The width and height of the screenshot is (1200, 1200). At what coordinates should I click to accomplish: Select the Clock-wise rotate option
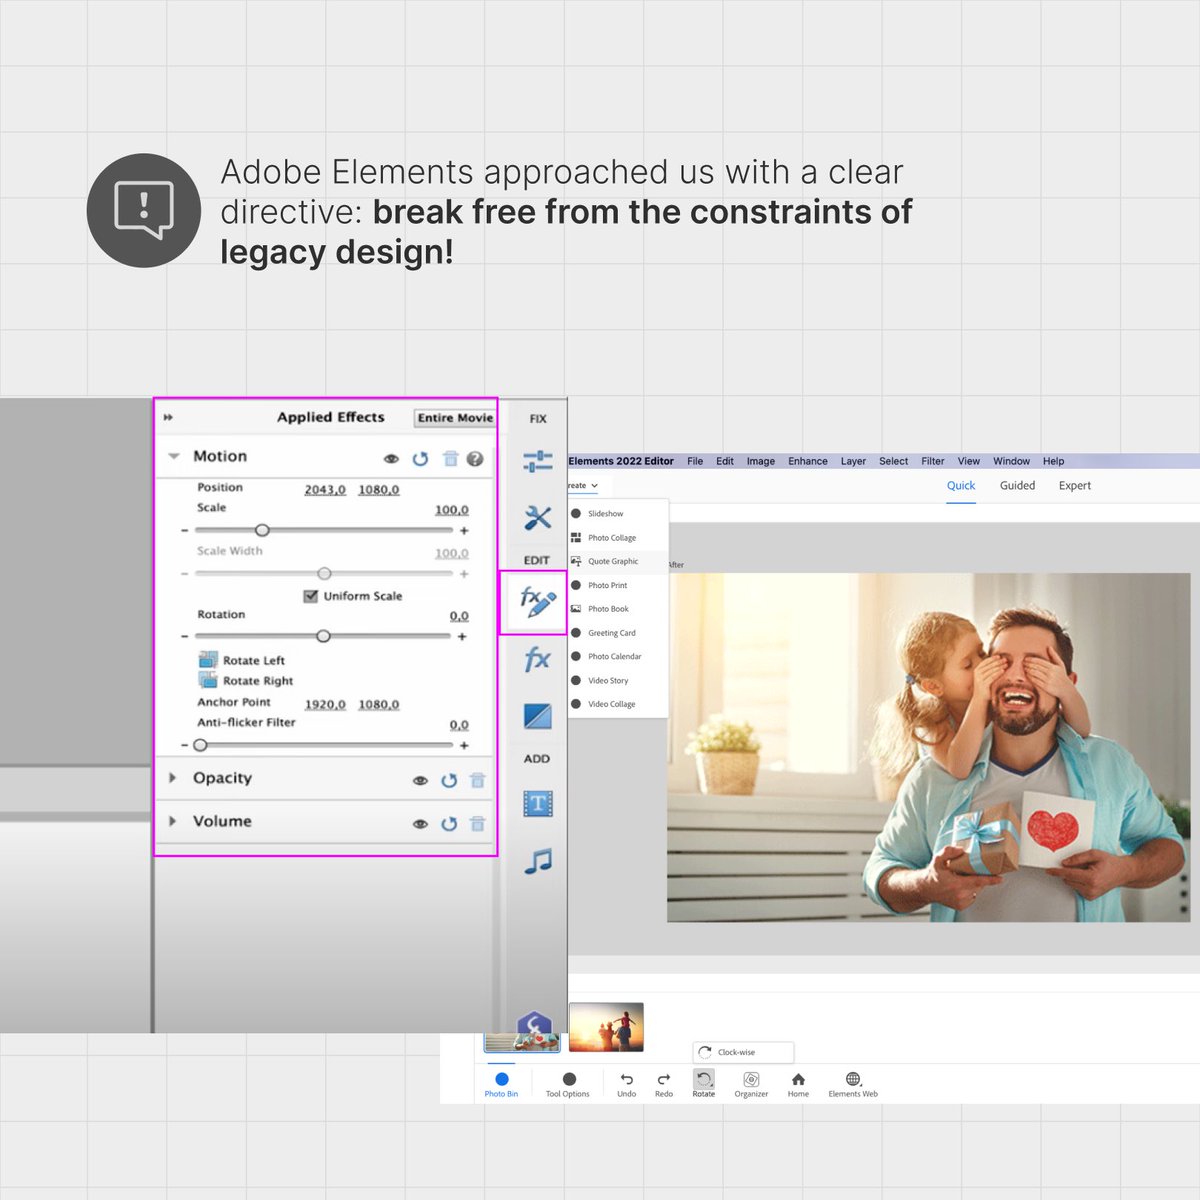(743, 1052)
